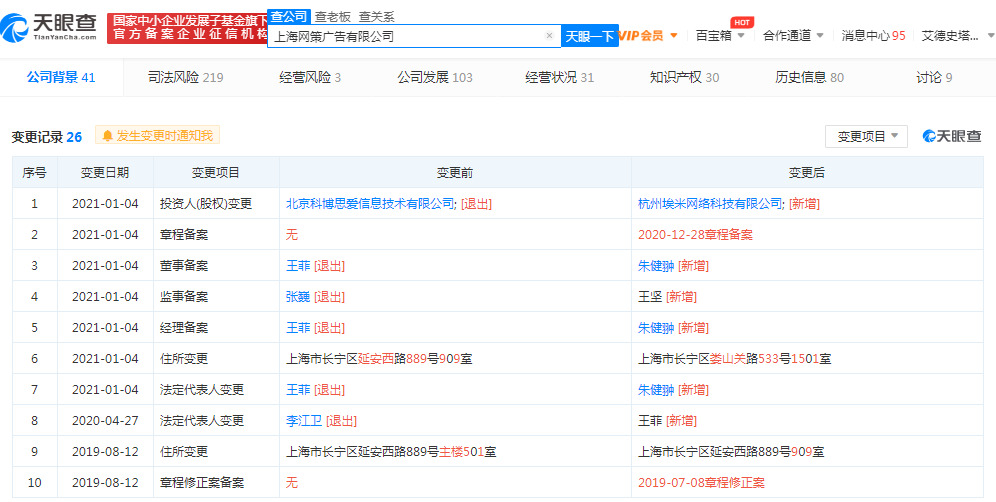Click 发生变更时通知我 button
The height and width of the screenshot is (502, 996).
pos(158,135)
